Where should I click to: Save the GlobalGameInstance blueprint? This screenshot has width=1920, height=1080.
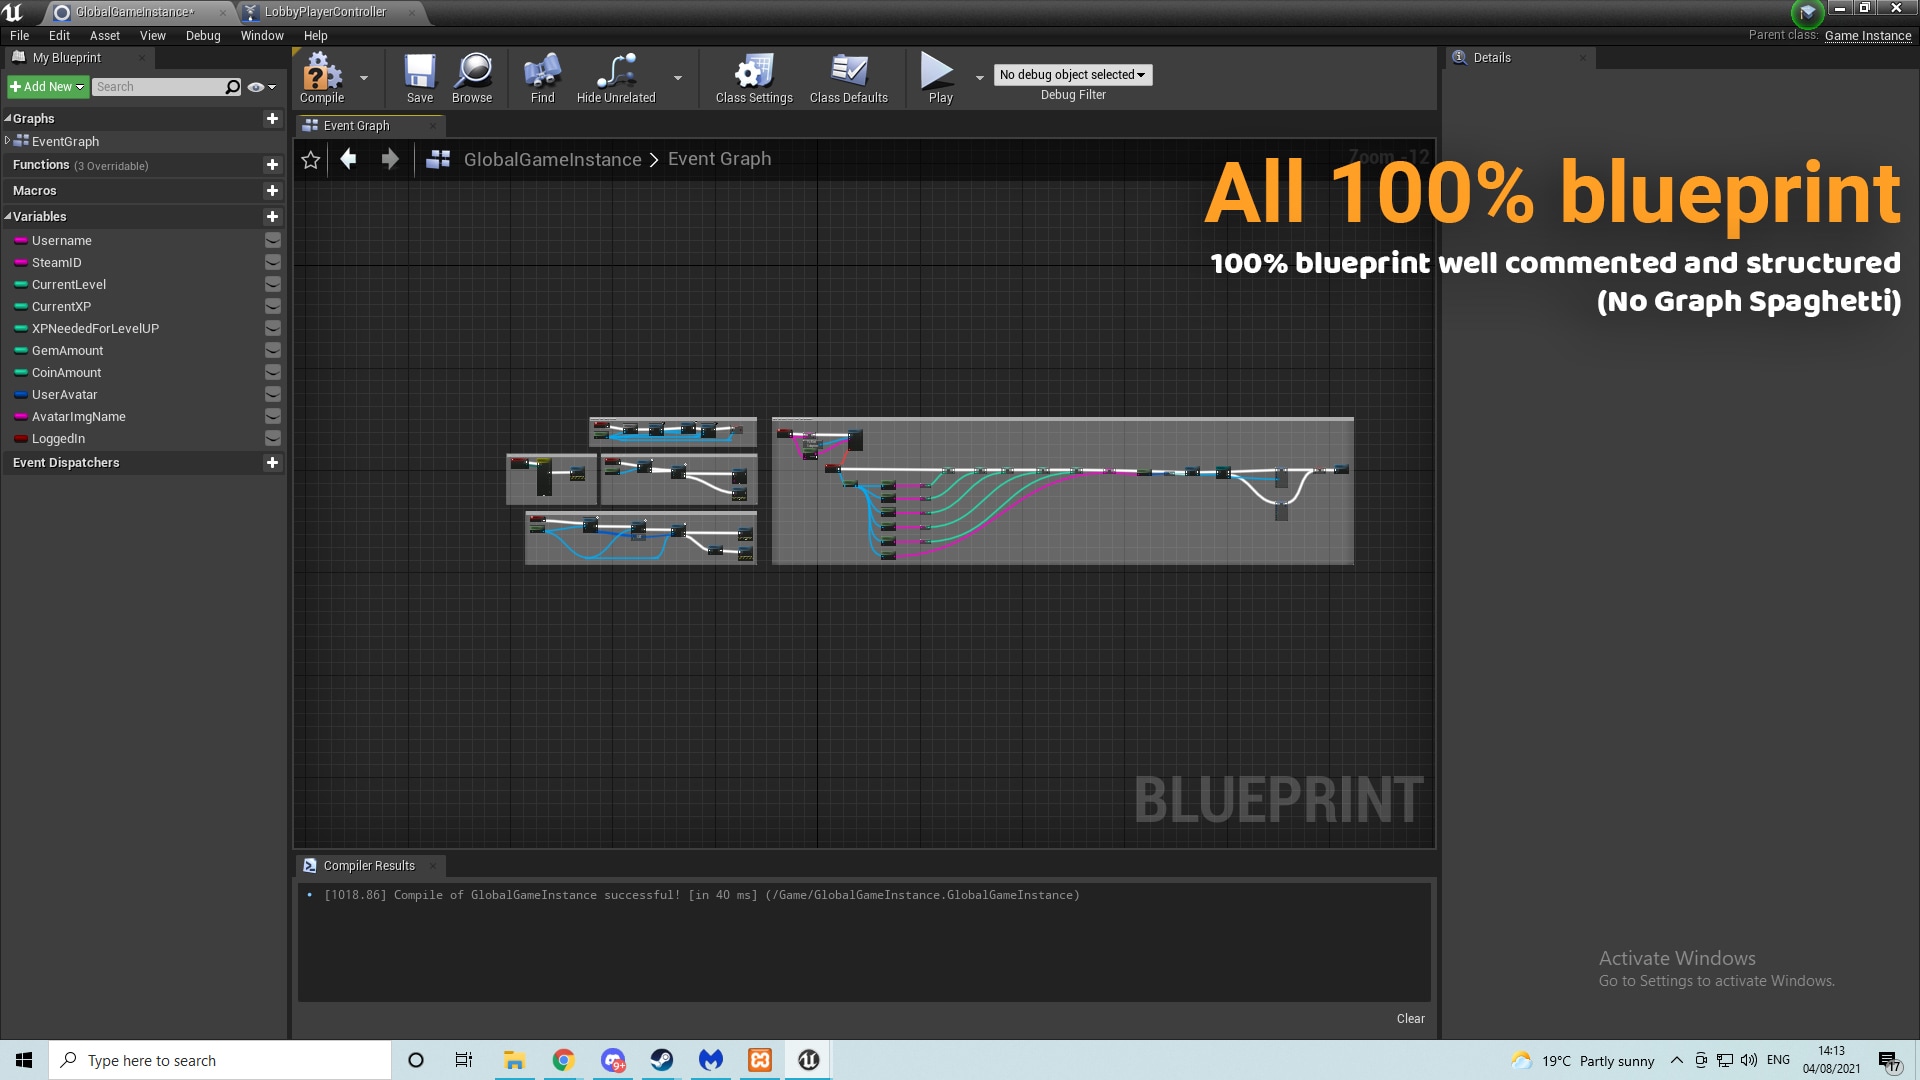[x=420, y=78]
